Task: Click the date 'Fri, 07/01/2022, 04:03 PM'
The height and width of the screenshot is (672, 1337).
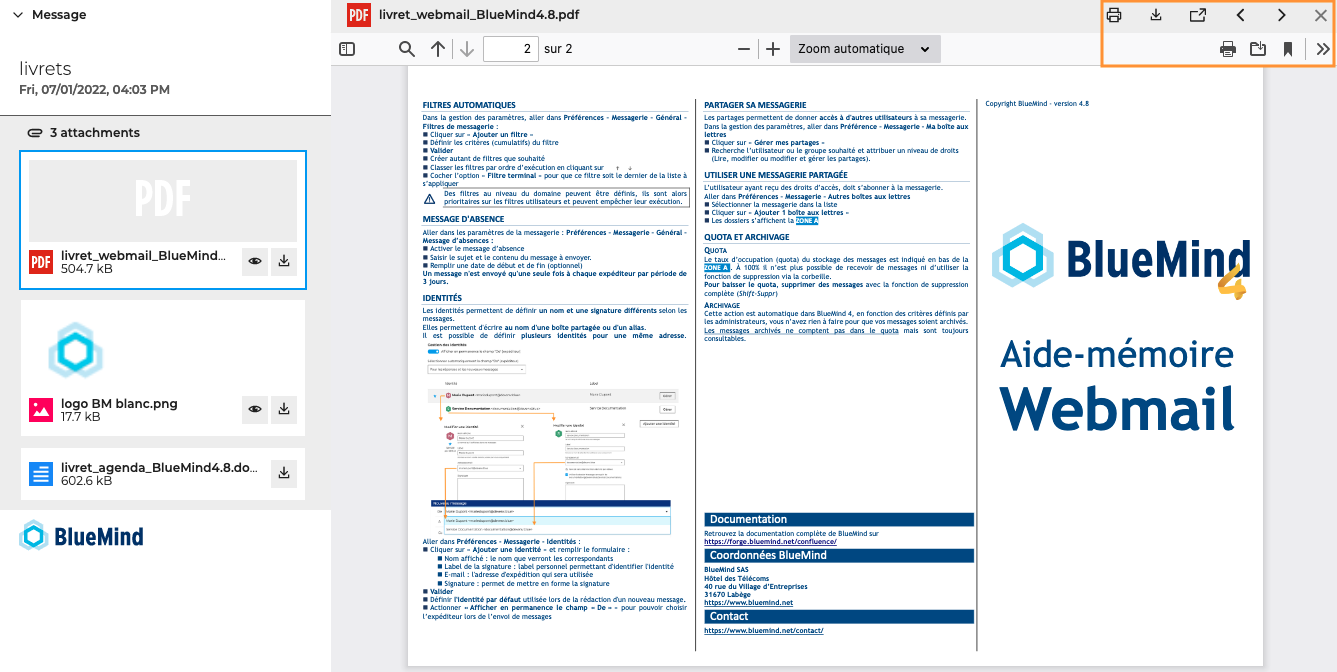Action: [x=94, y=90]
